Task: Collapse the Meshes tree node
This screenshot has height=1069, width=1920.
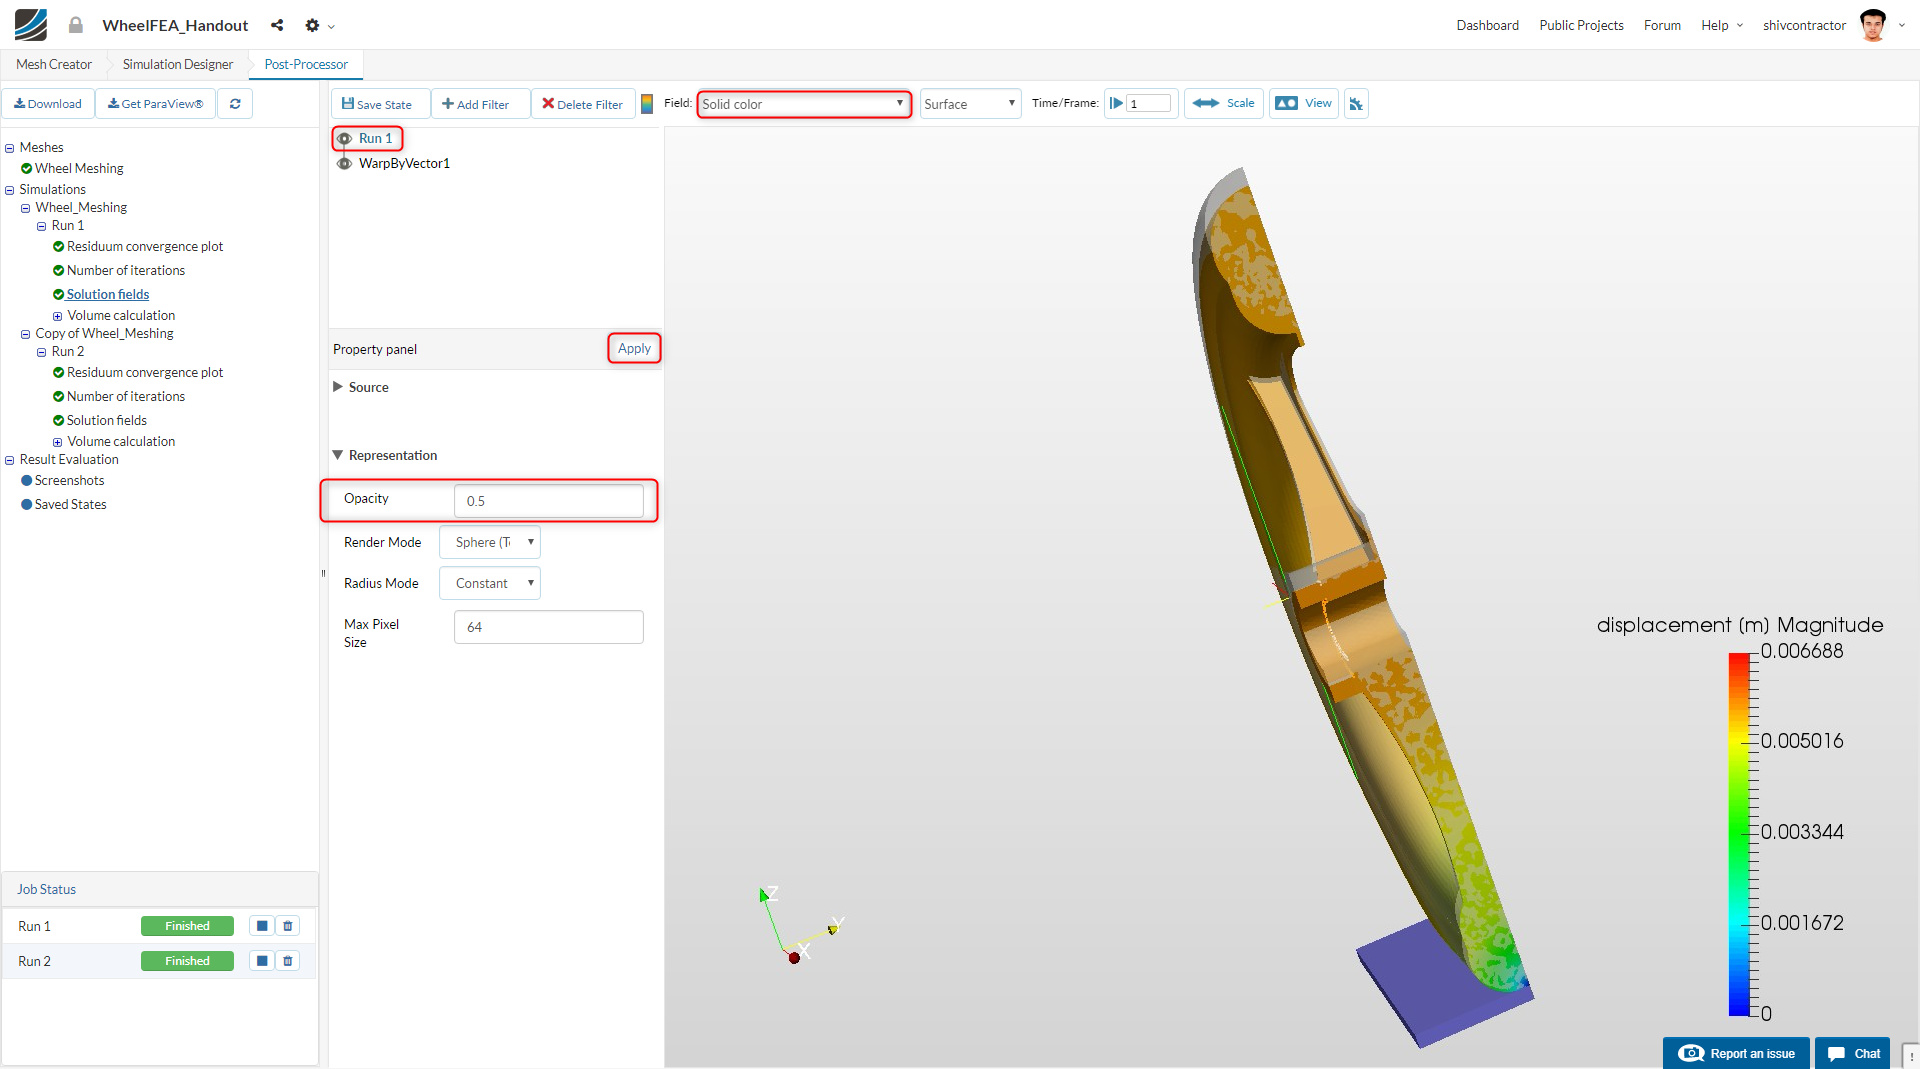Action: [10, 148]
